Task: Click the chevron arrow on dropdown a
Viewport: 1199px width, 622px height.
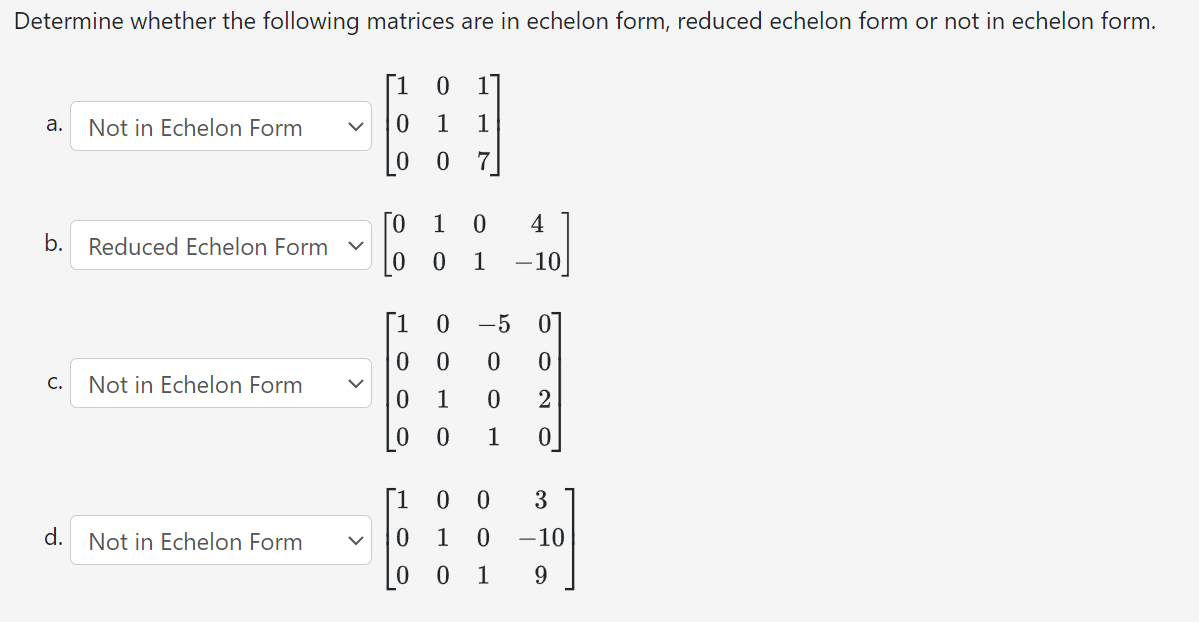Action: (x=356, y=127)
